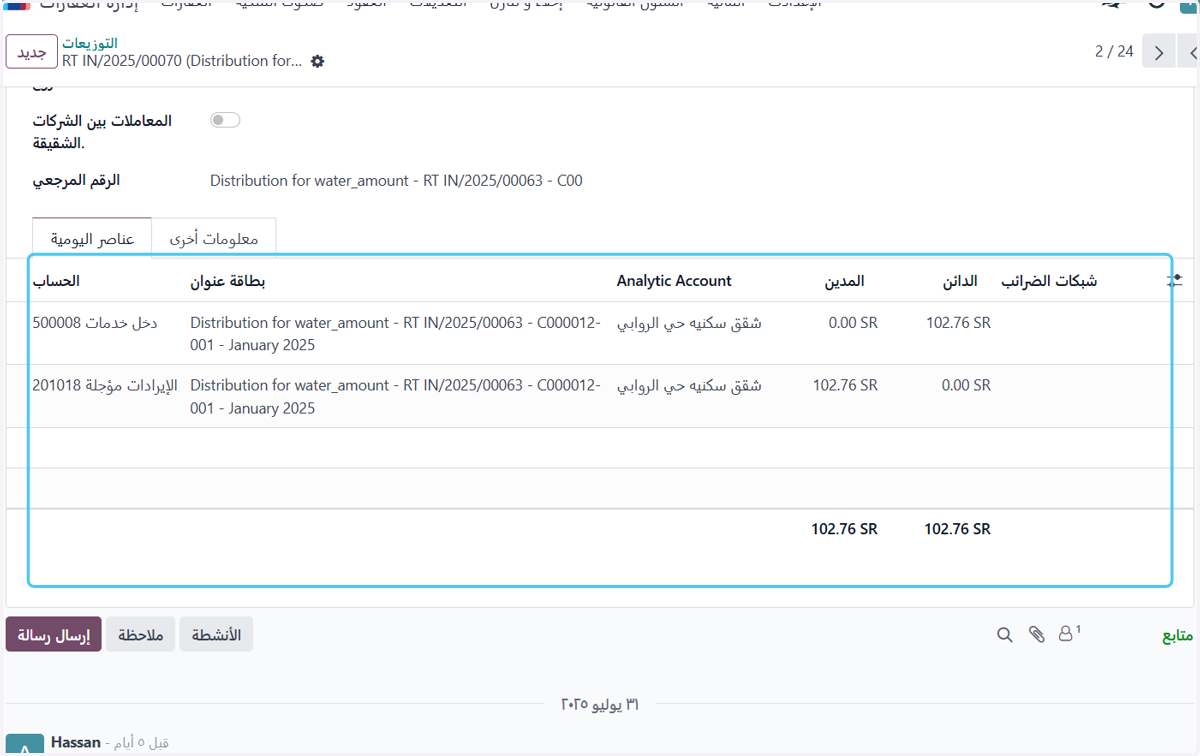
Task: Sort by the الدائن column header
Action: tap(960, 281)
